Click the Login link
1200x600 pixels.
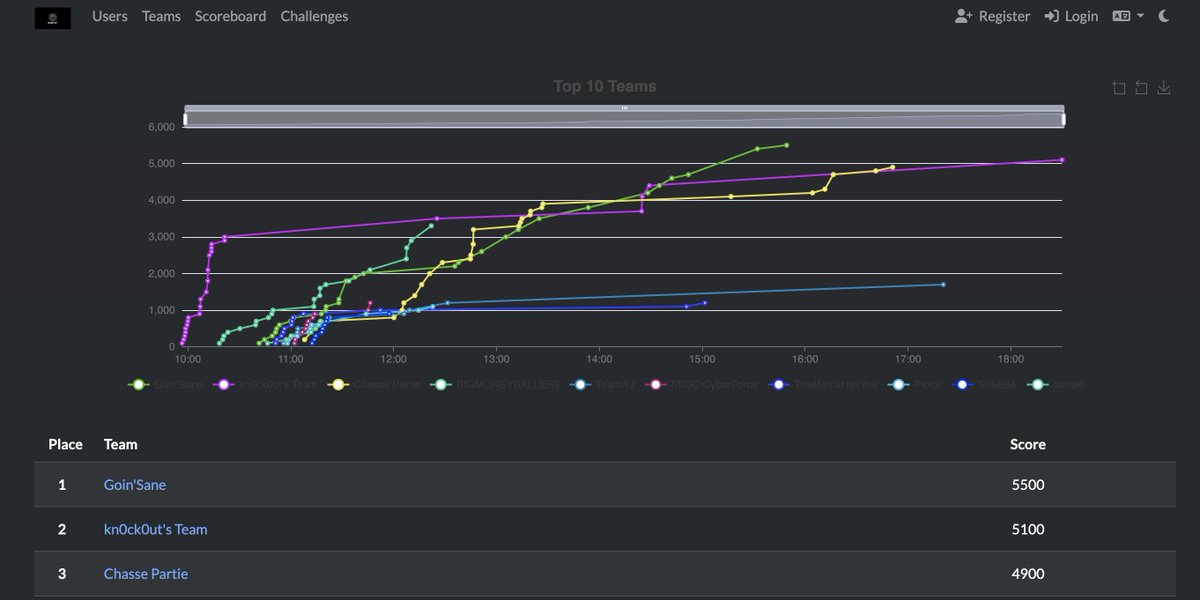[x=1071, y=16]
